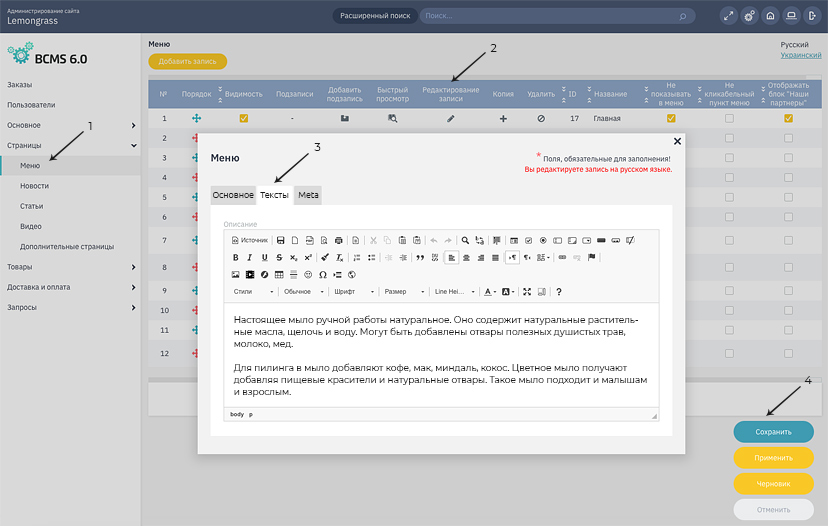Open Новости under Страницы

34,186
